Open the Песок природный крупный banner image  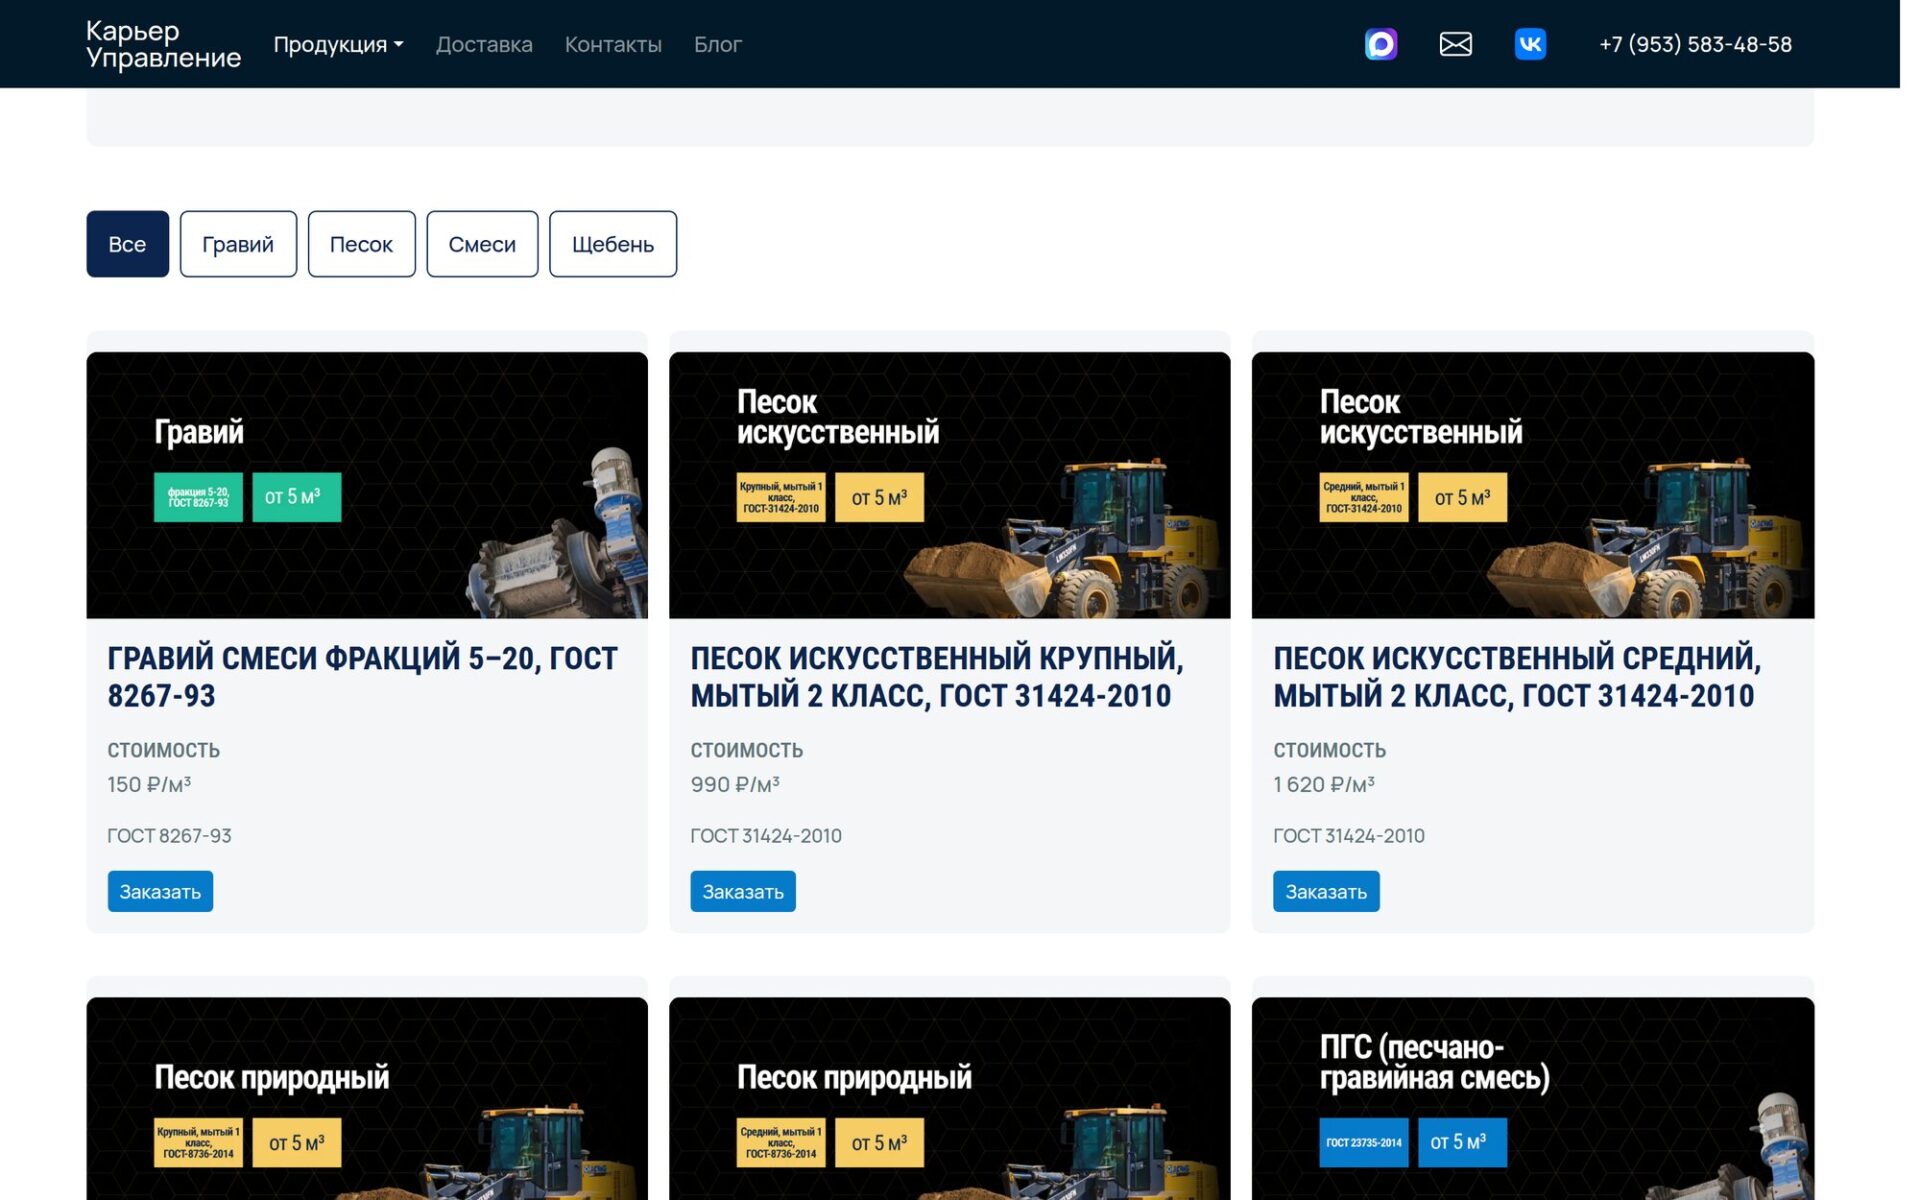(367, 1098)
